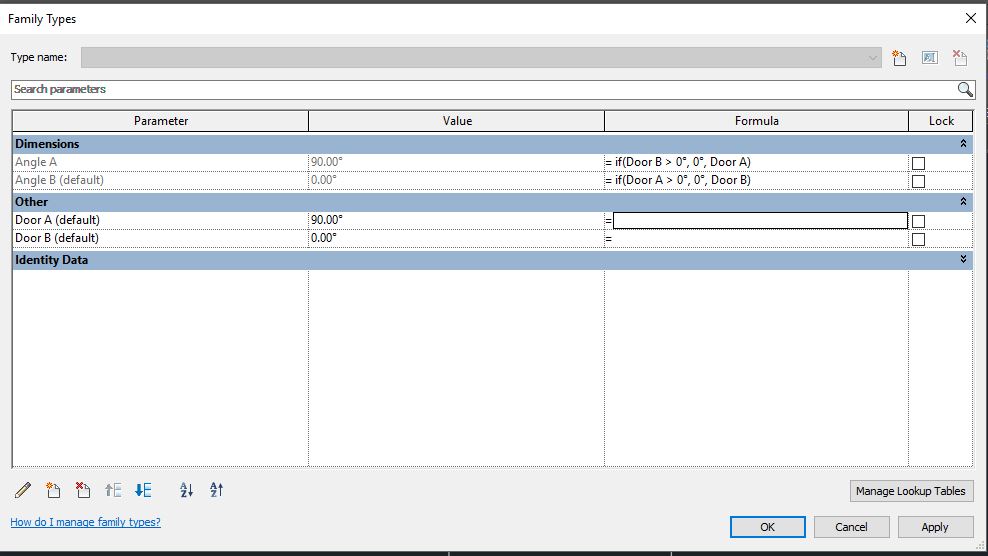The width and height of the screenshot is (988, 556).
Task: Close the Family Types dialog
Action: click(970, 18)
